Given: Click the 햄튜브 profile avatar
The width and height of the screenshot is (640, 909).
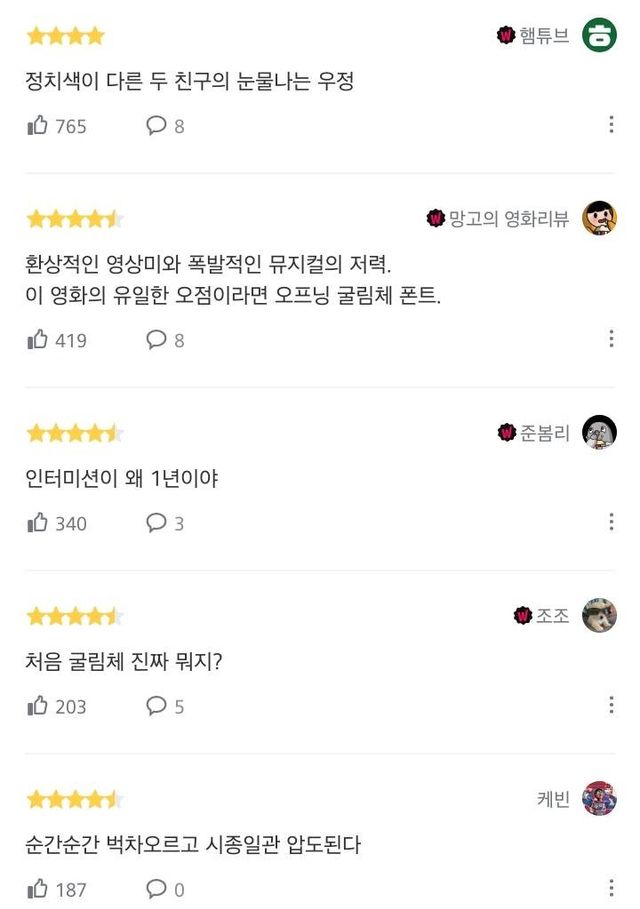Looking at the screenshot, I should [599, 36].
